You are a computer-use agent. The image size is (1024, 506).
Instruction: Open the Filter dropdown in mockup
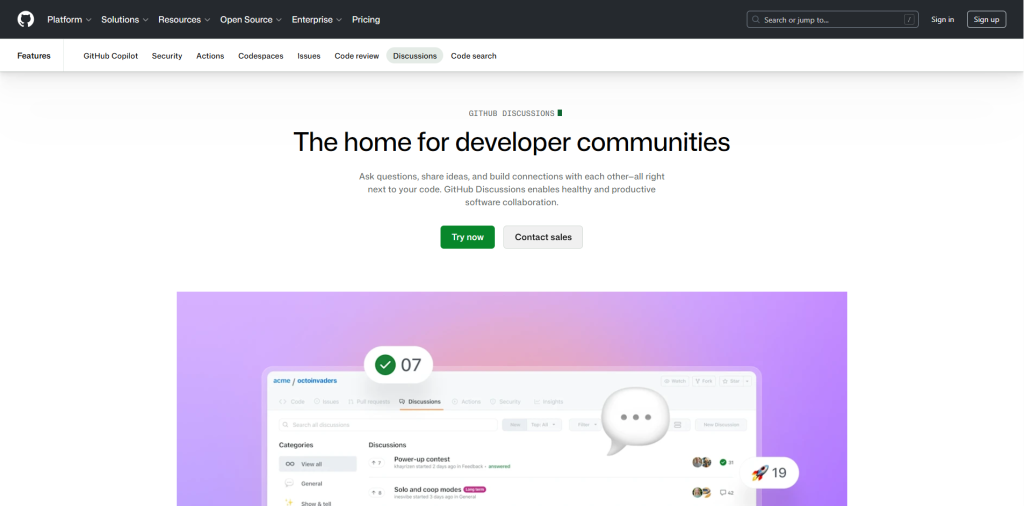(x=584, y=424)
